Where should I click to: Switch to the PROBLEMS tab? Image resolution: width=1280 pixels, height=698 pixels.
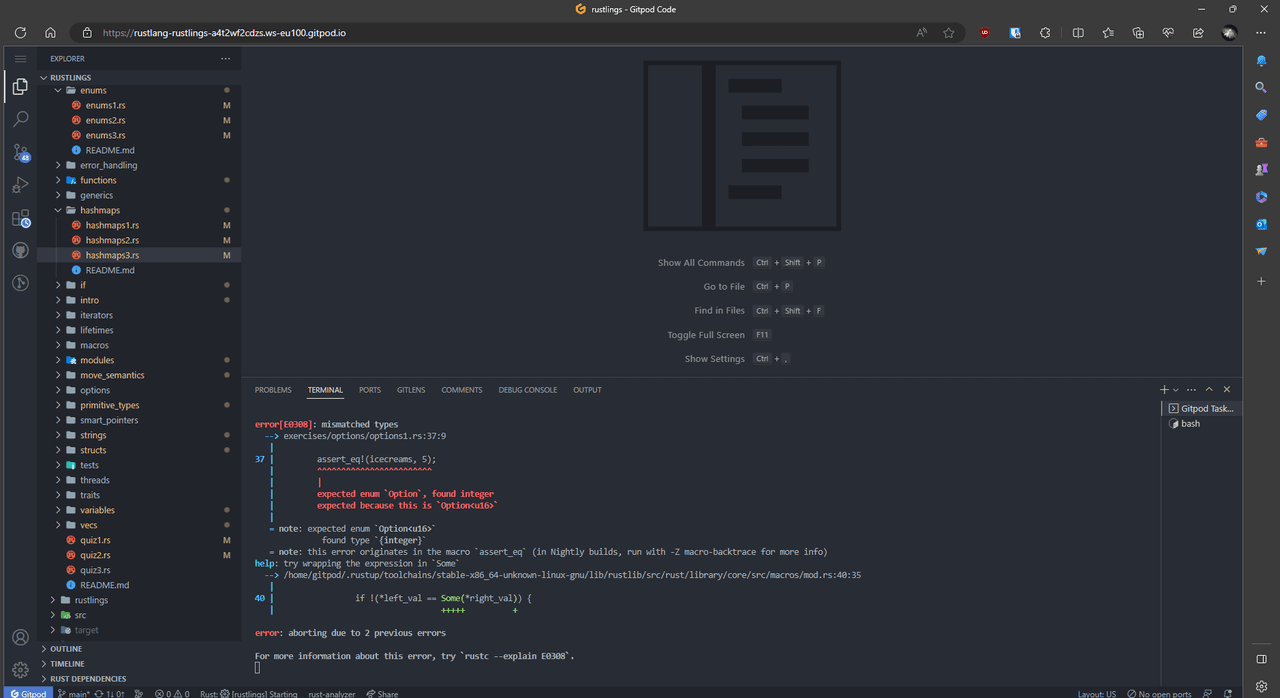(x=273, y=390)
